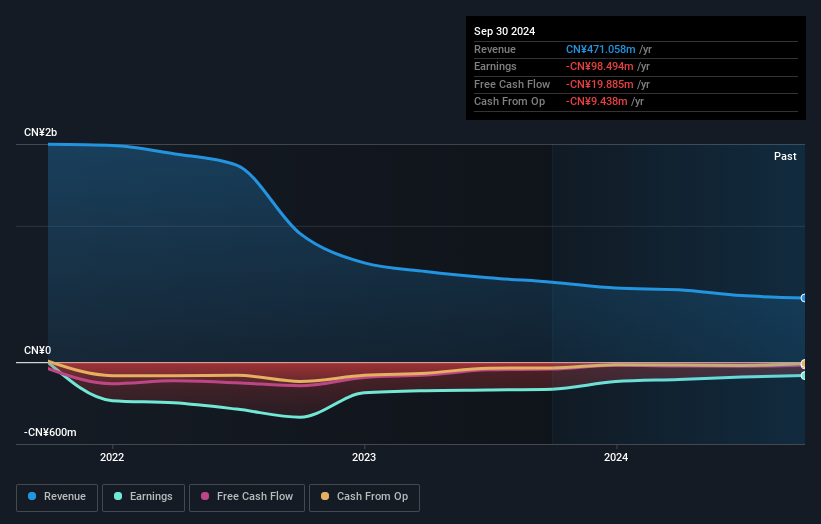Click the Sep 30 2024 tooltip date
821x524 pixels.
(504, 31)
